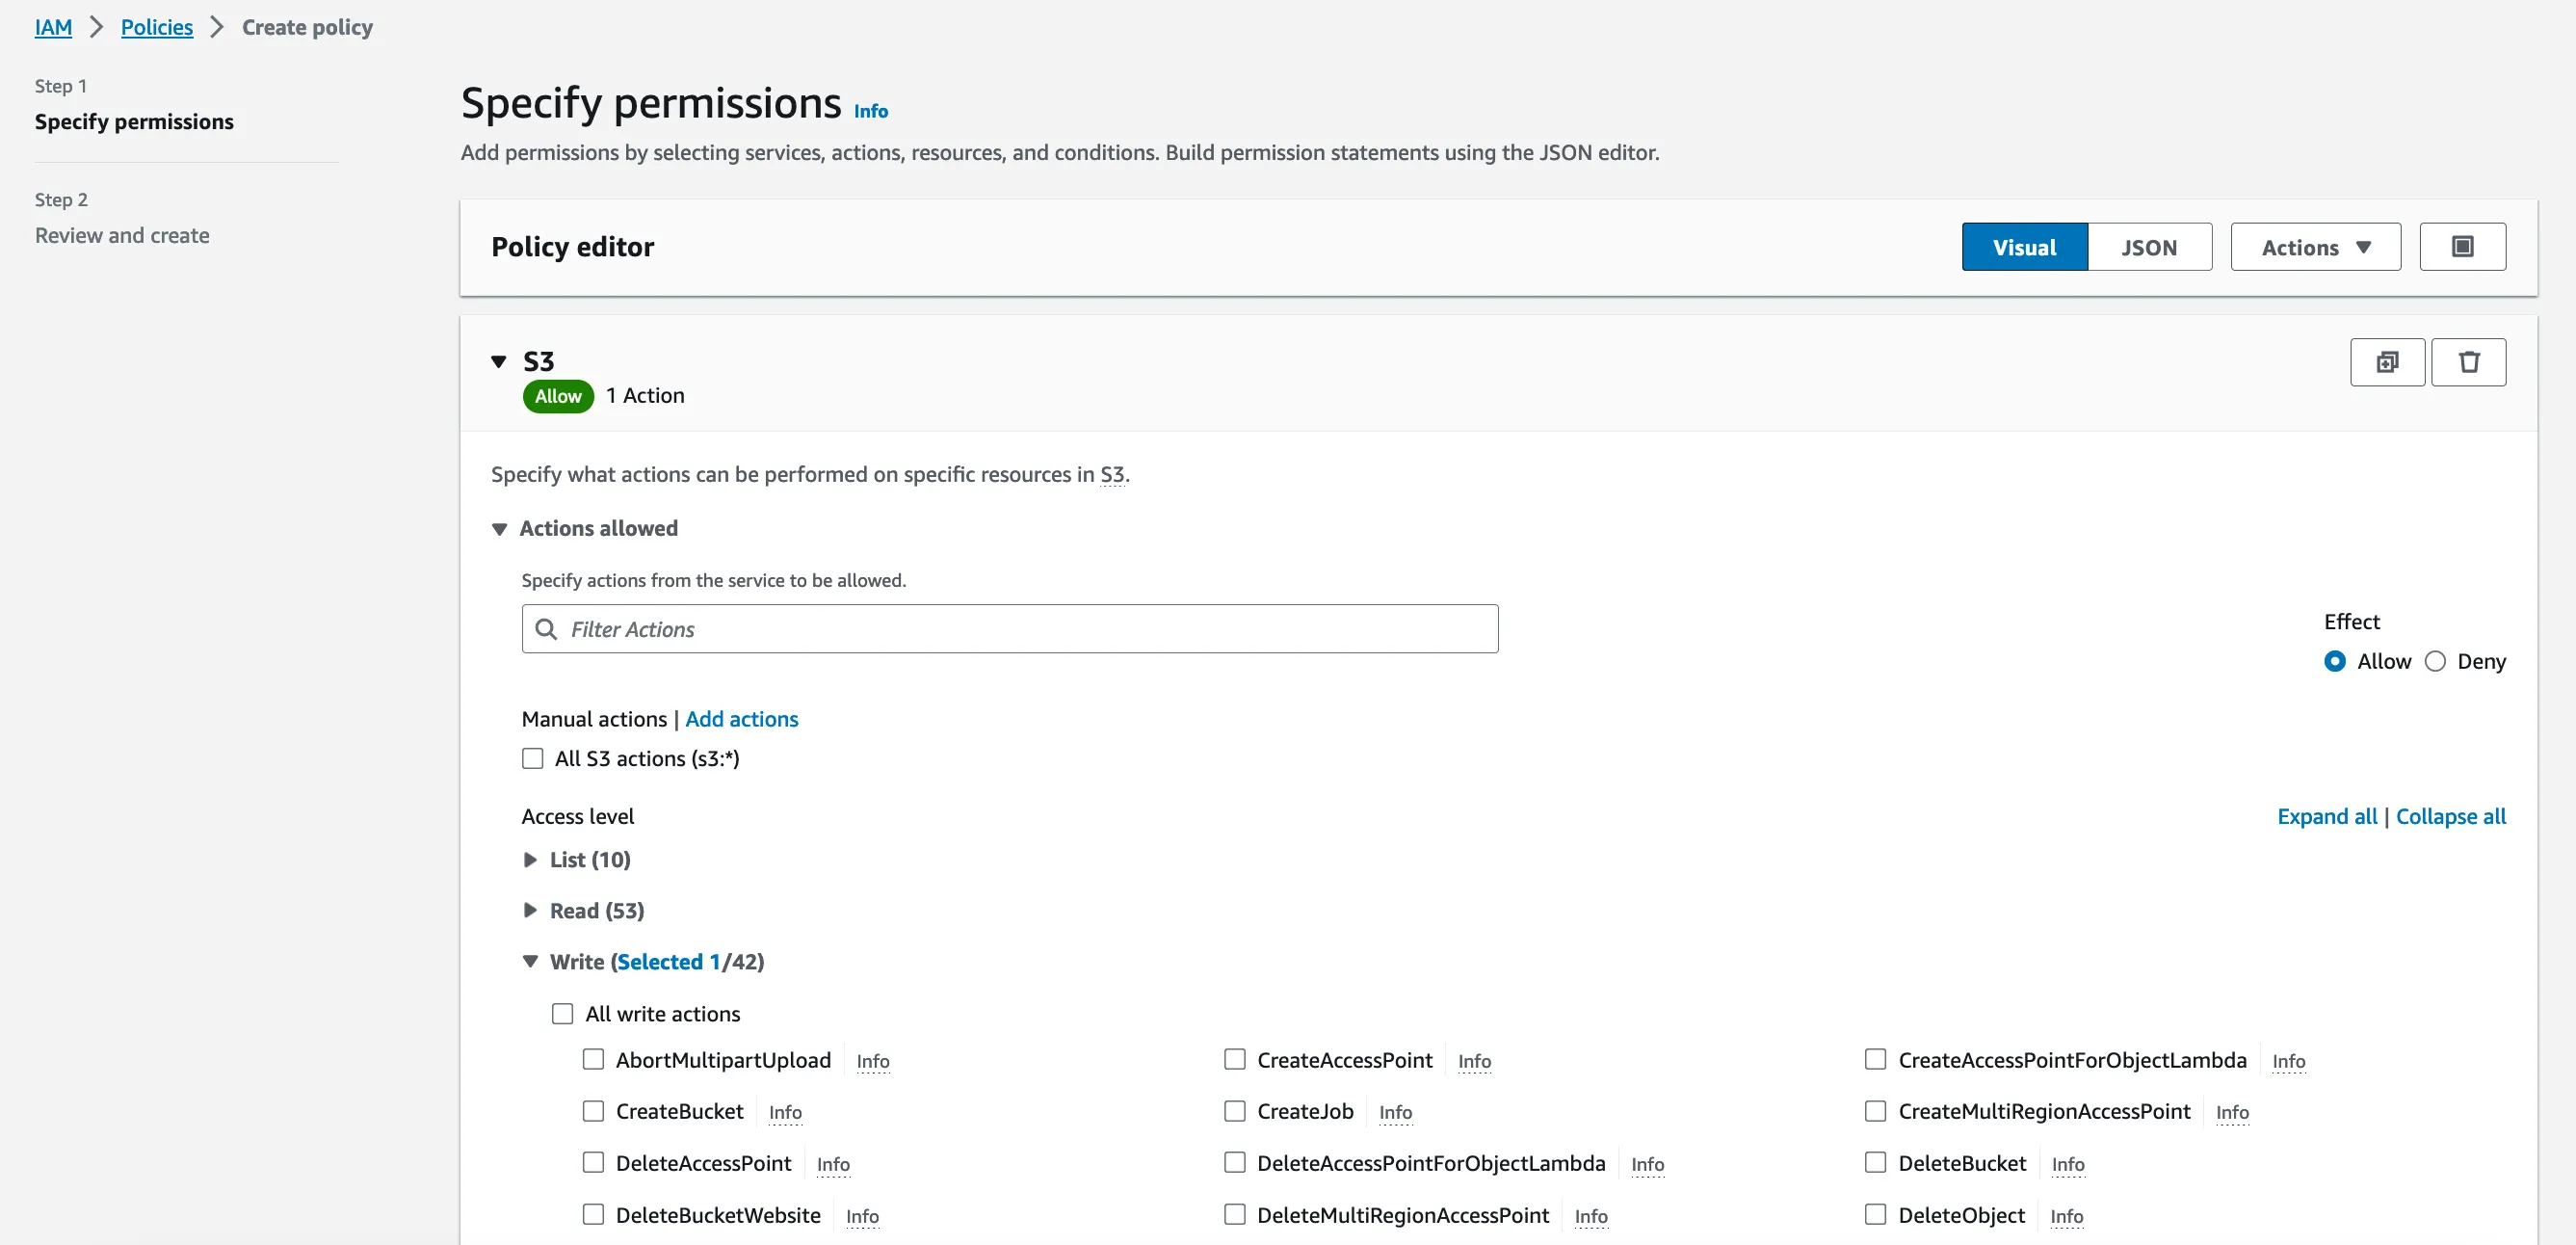Tick the CreateMultiRegionAccessPoint checkbox
The width and height of the screenshot is (2576, 1245).
[1876, 1112]
